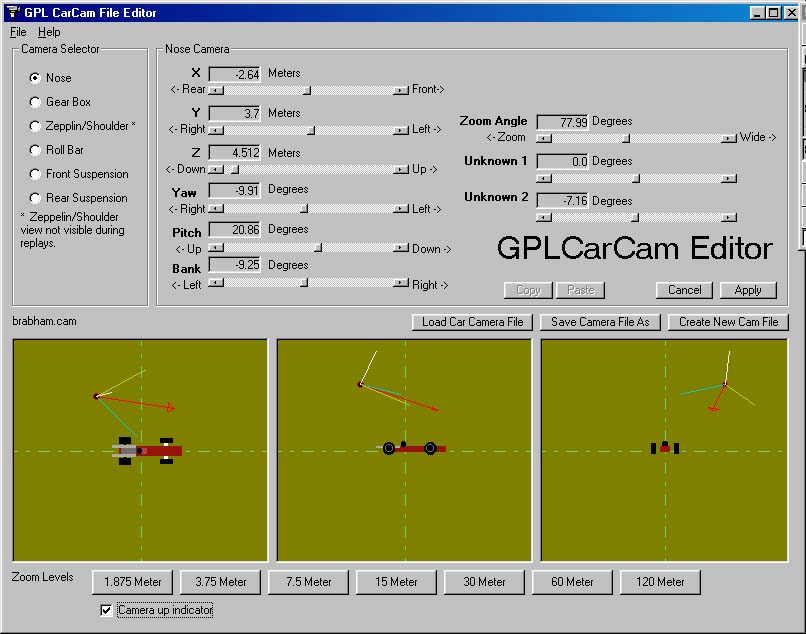
Task: Click the Bank degrees input field
Action: pyautogui.click(x=235, y=266)
